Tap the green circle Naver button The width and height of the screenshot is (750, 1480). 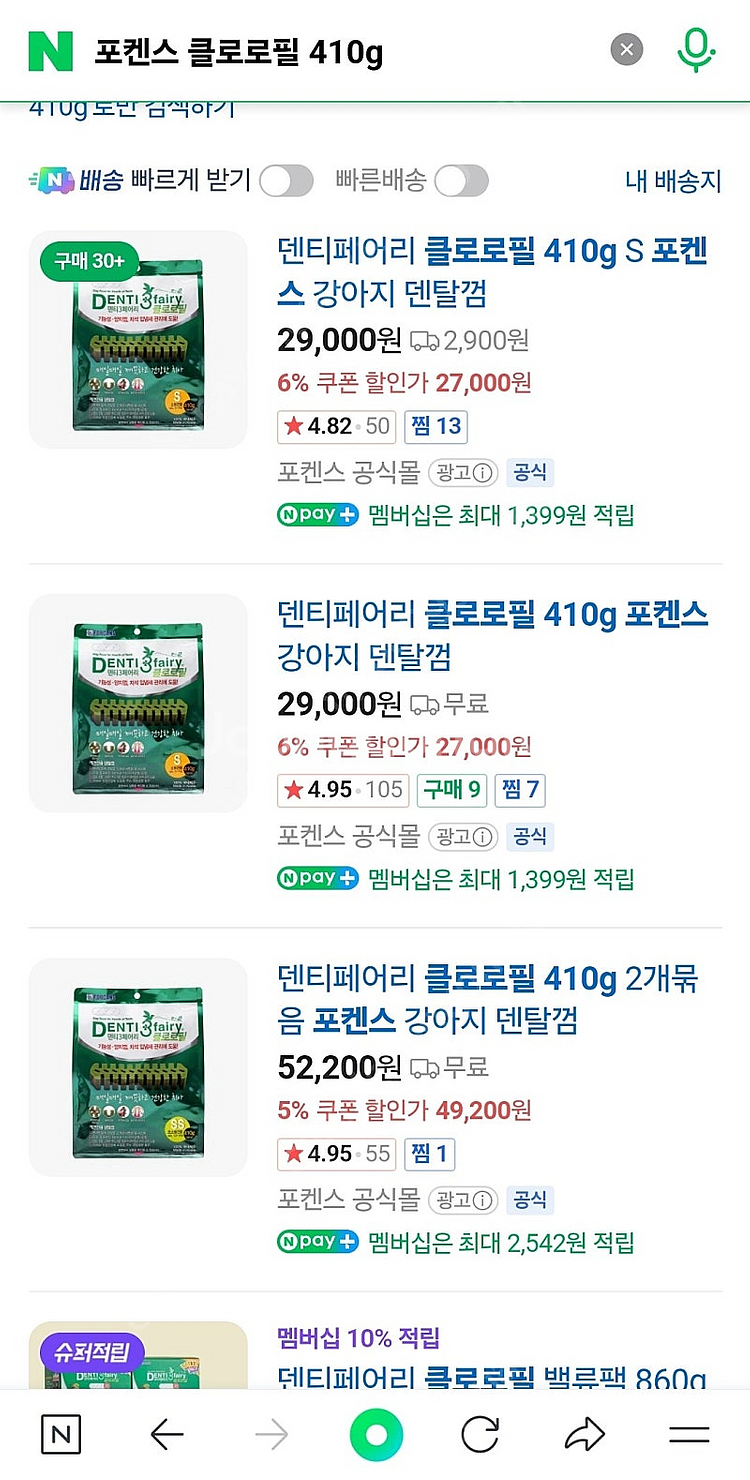(x=376, y=1436)
